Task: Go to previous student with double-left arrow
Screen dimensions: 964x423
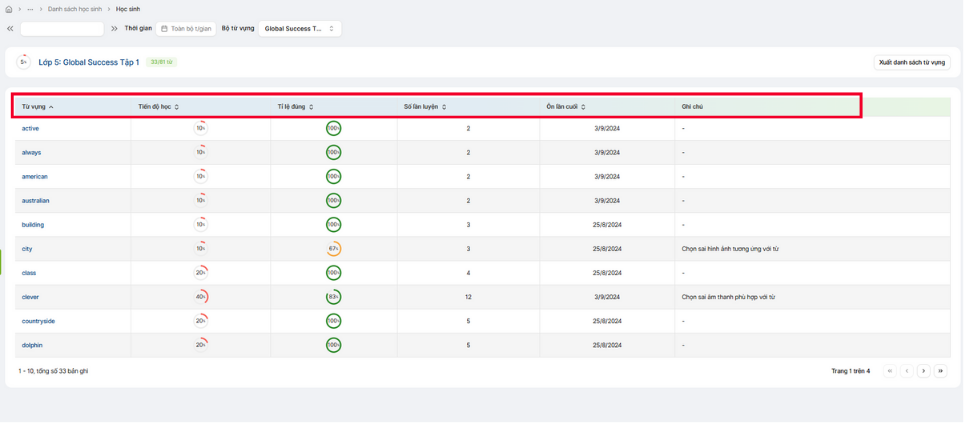Action: coord(10,29)
